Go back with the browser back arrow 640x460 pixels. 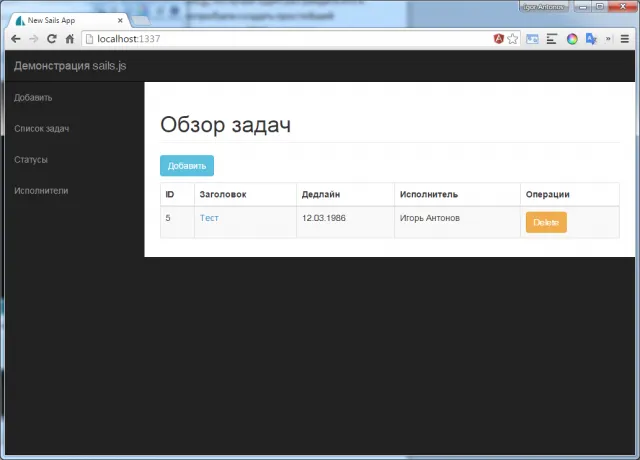16,39
